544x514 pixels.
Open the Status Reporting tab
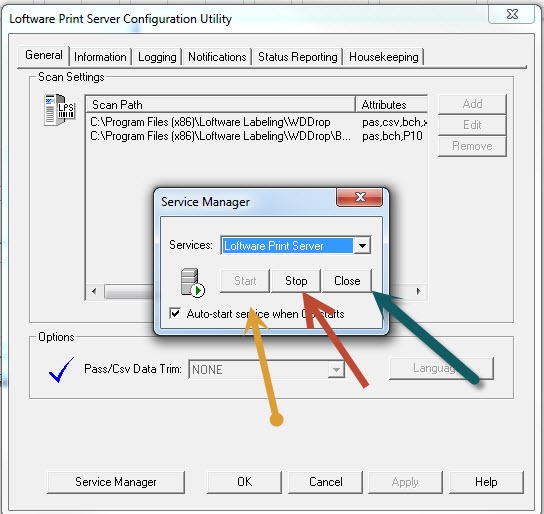click(x=298, y=57)
